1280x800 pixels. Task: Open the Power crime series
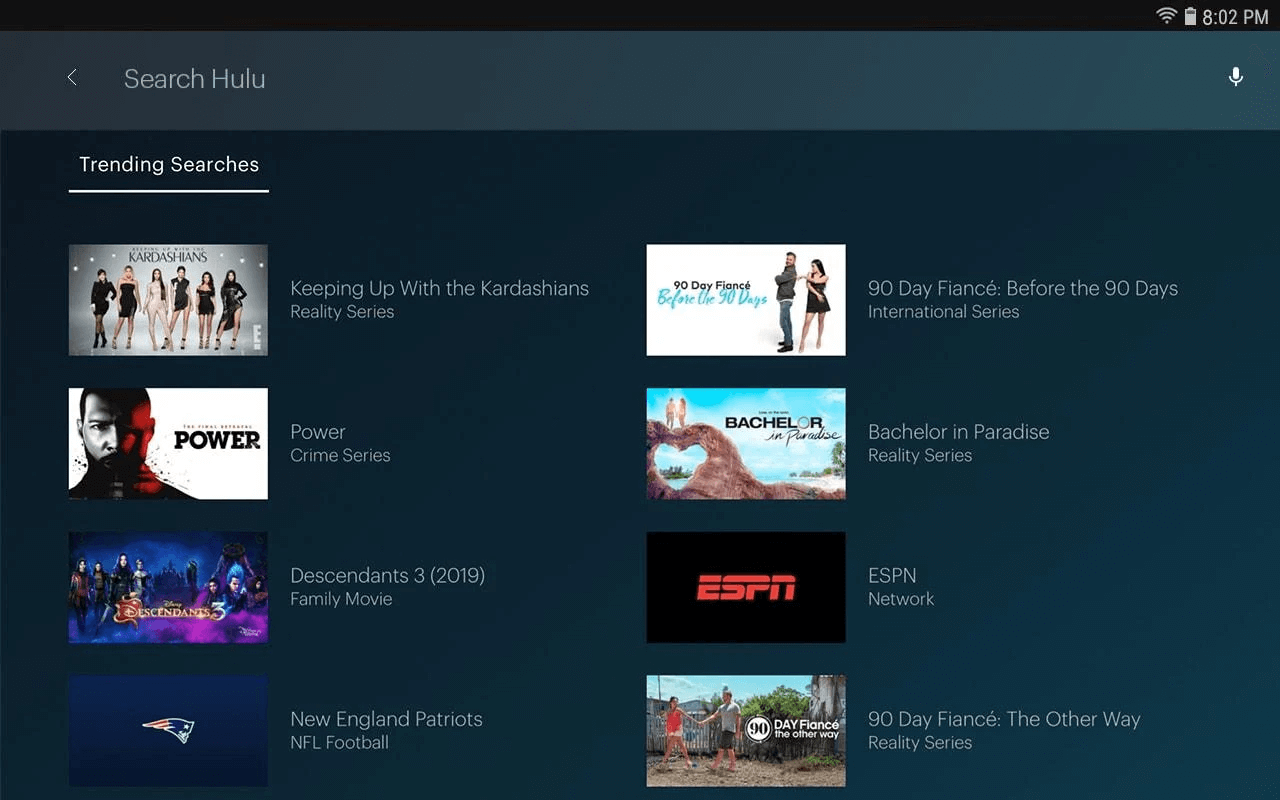[x=317, y=432]
